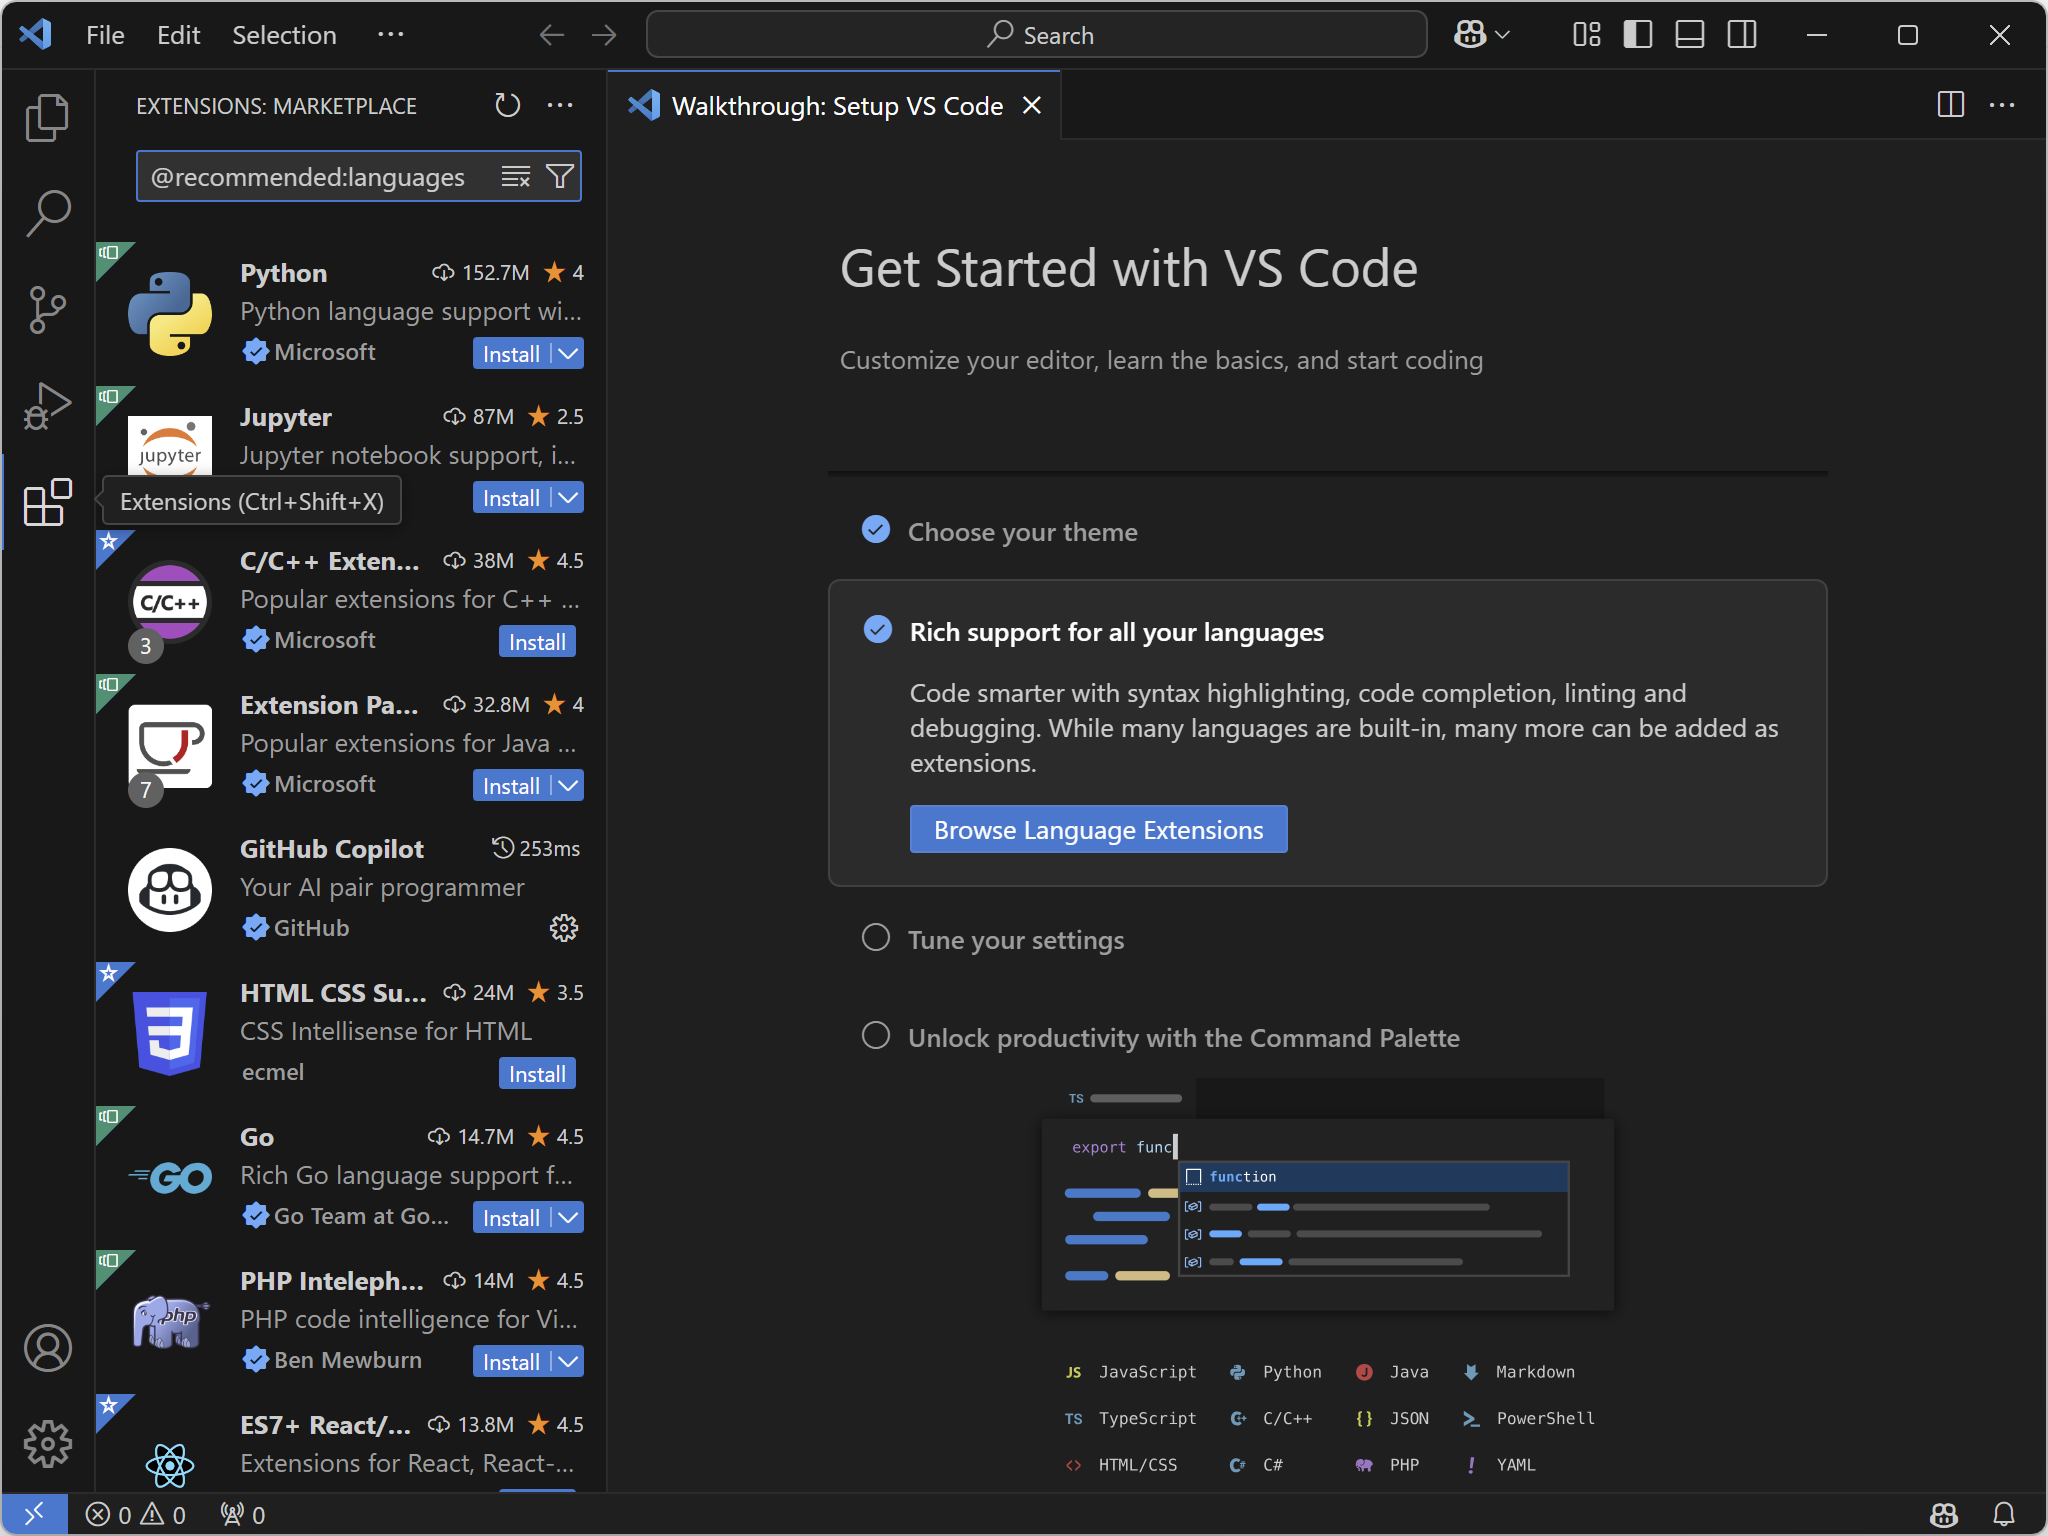This screenshot has height=1536, width=2048.
Task: Install the HTML CSS Support extension
Action: point(536,1074)
